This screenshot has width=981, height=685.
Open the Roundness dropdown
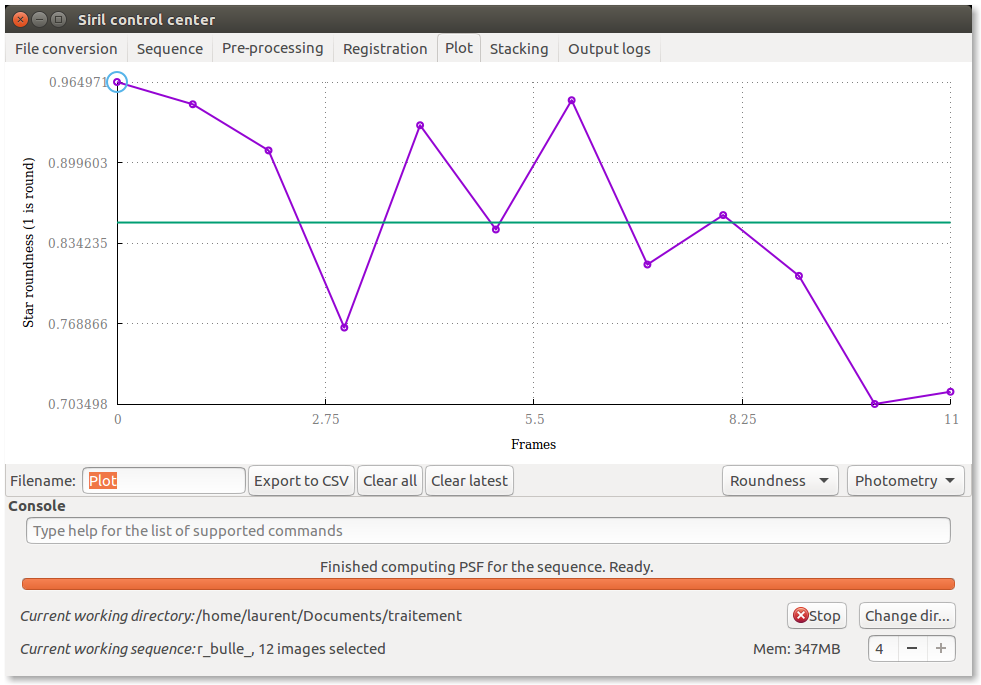(x=780, y=481)
